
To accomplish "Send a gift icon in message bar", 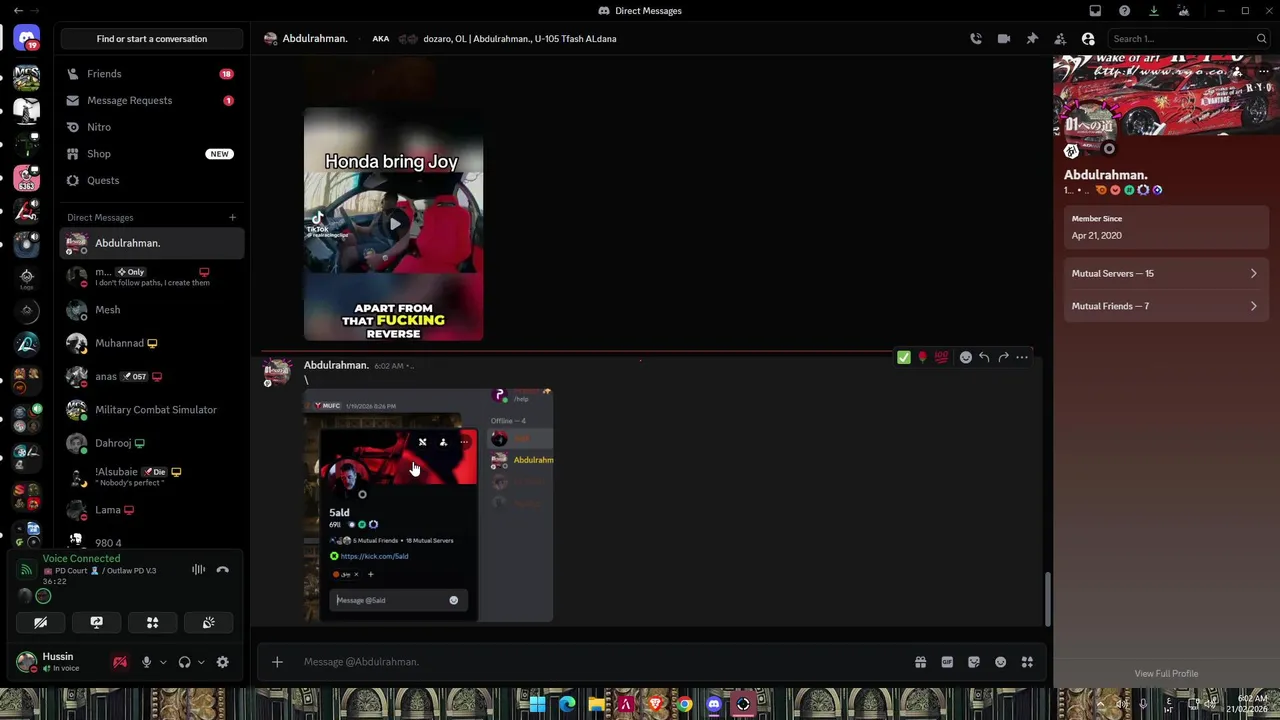I will (x=920, y=662).
